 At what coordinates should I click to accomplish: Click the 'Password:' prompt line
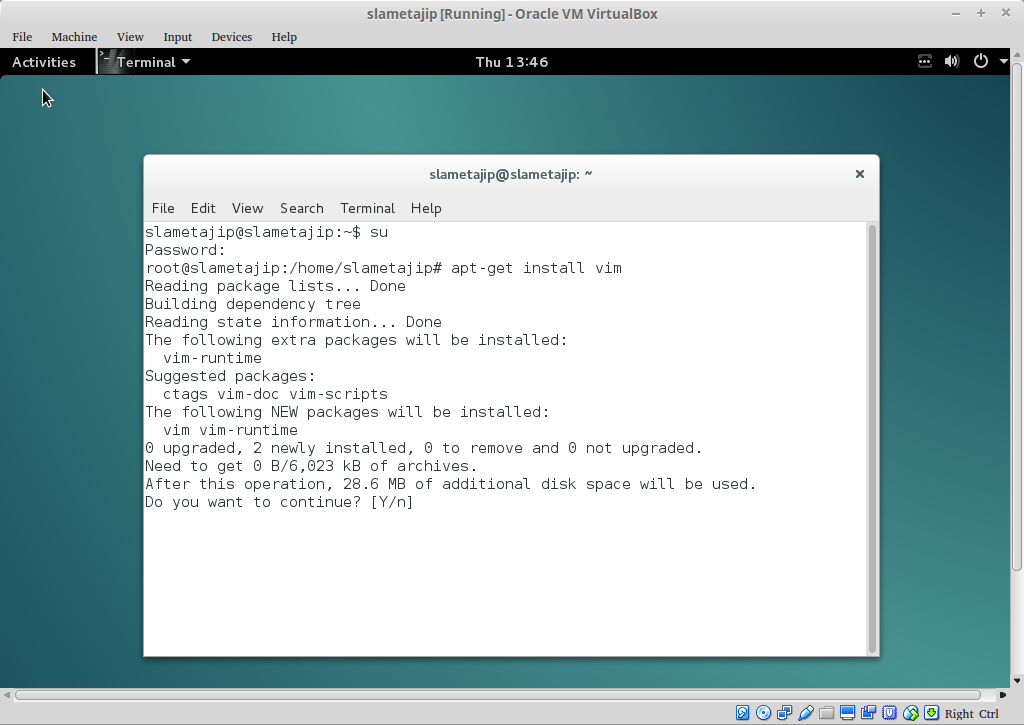185,250
